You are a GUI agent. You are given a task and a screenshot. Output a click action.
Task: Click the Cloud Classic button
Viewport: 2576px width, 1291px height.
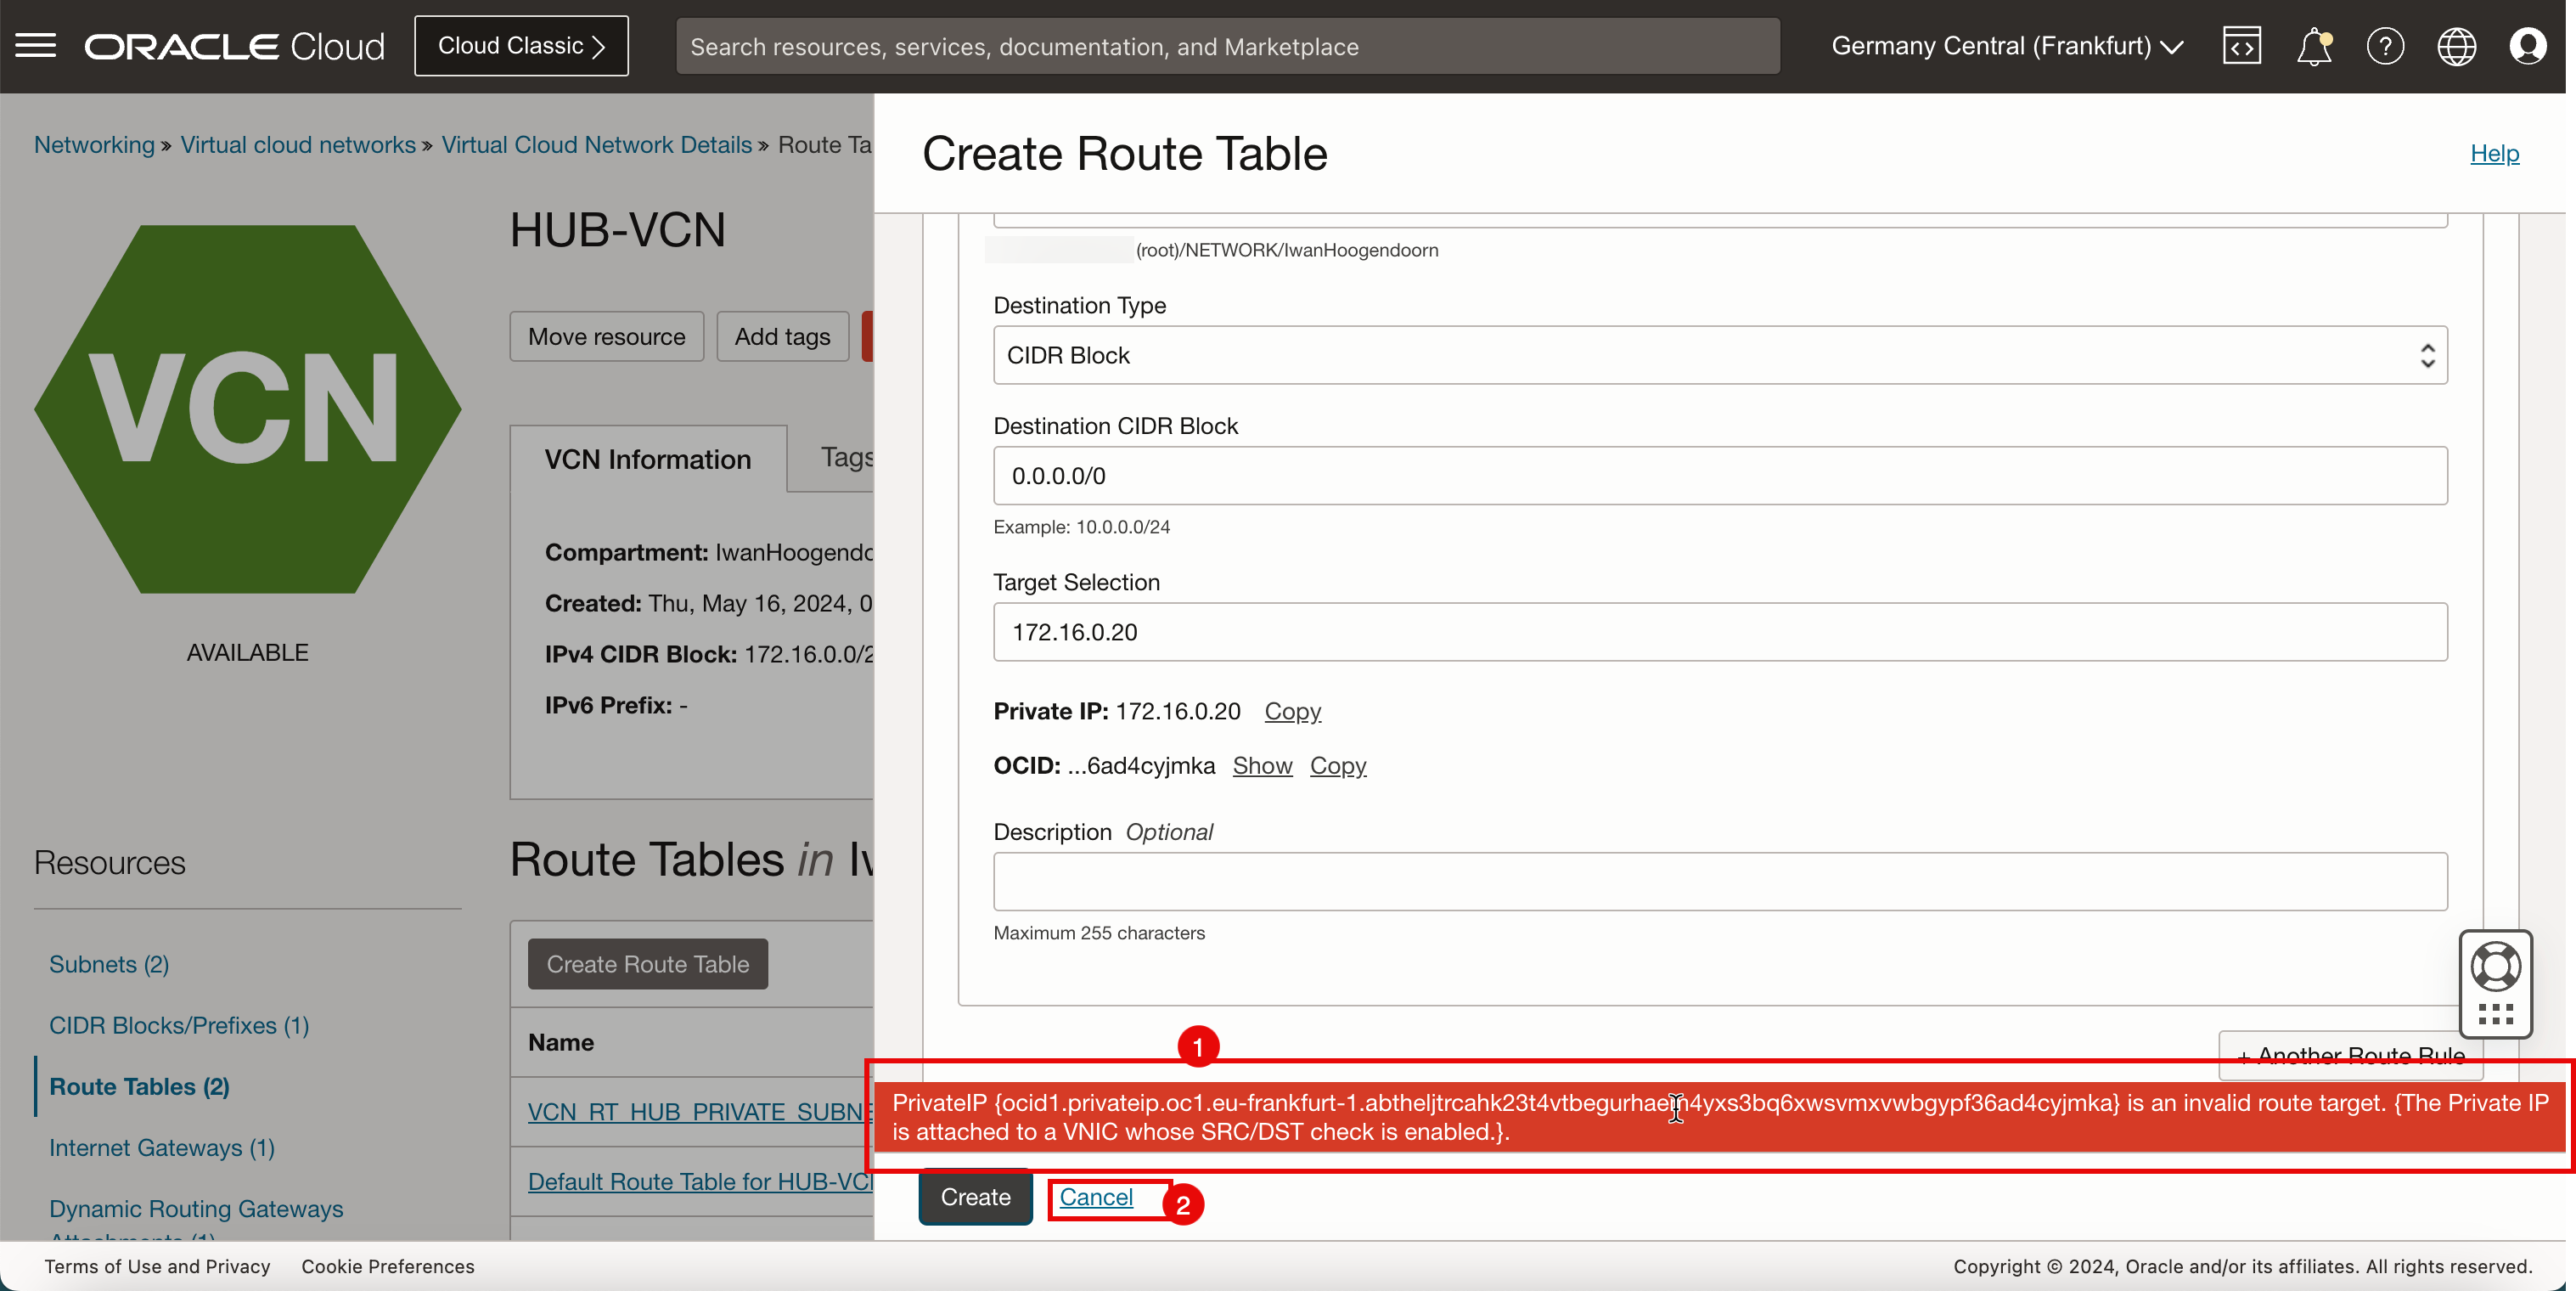[x=521, y=46]
